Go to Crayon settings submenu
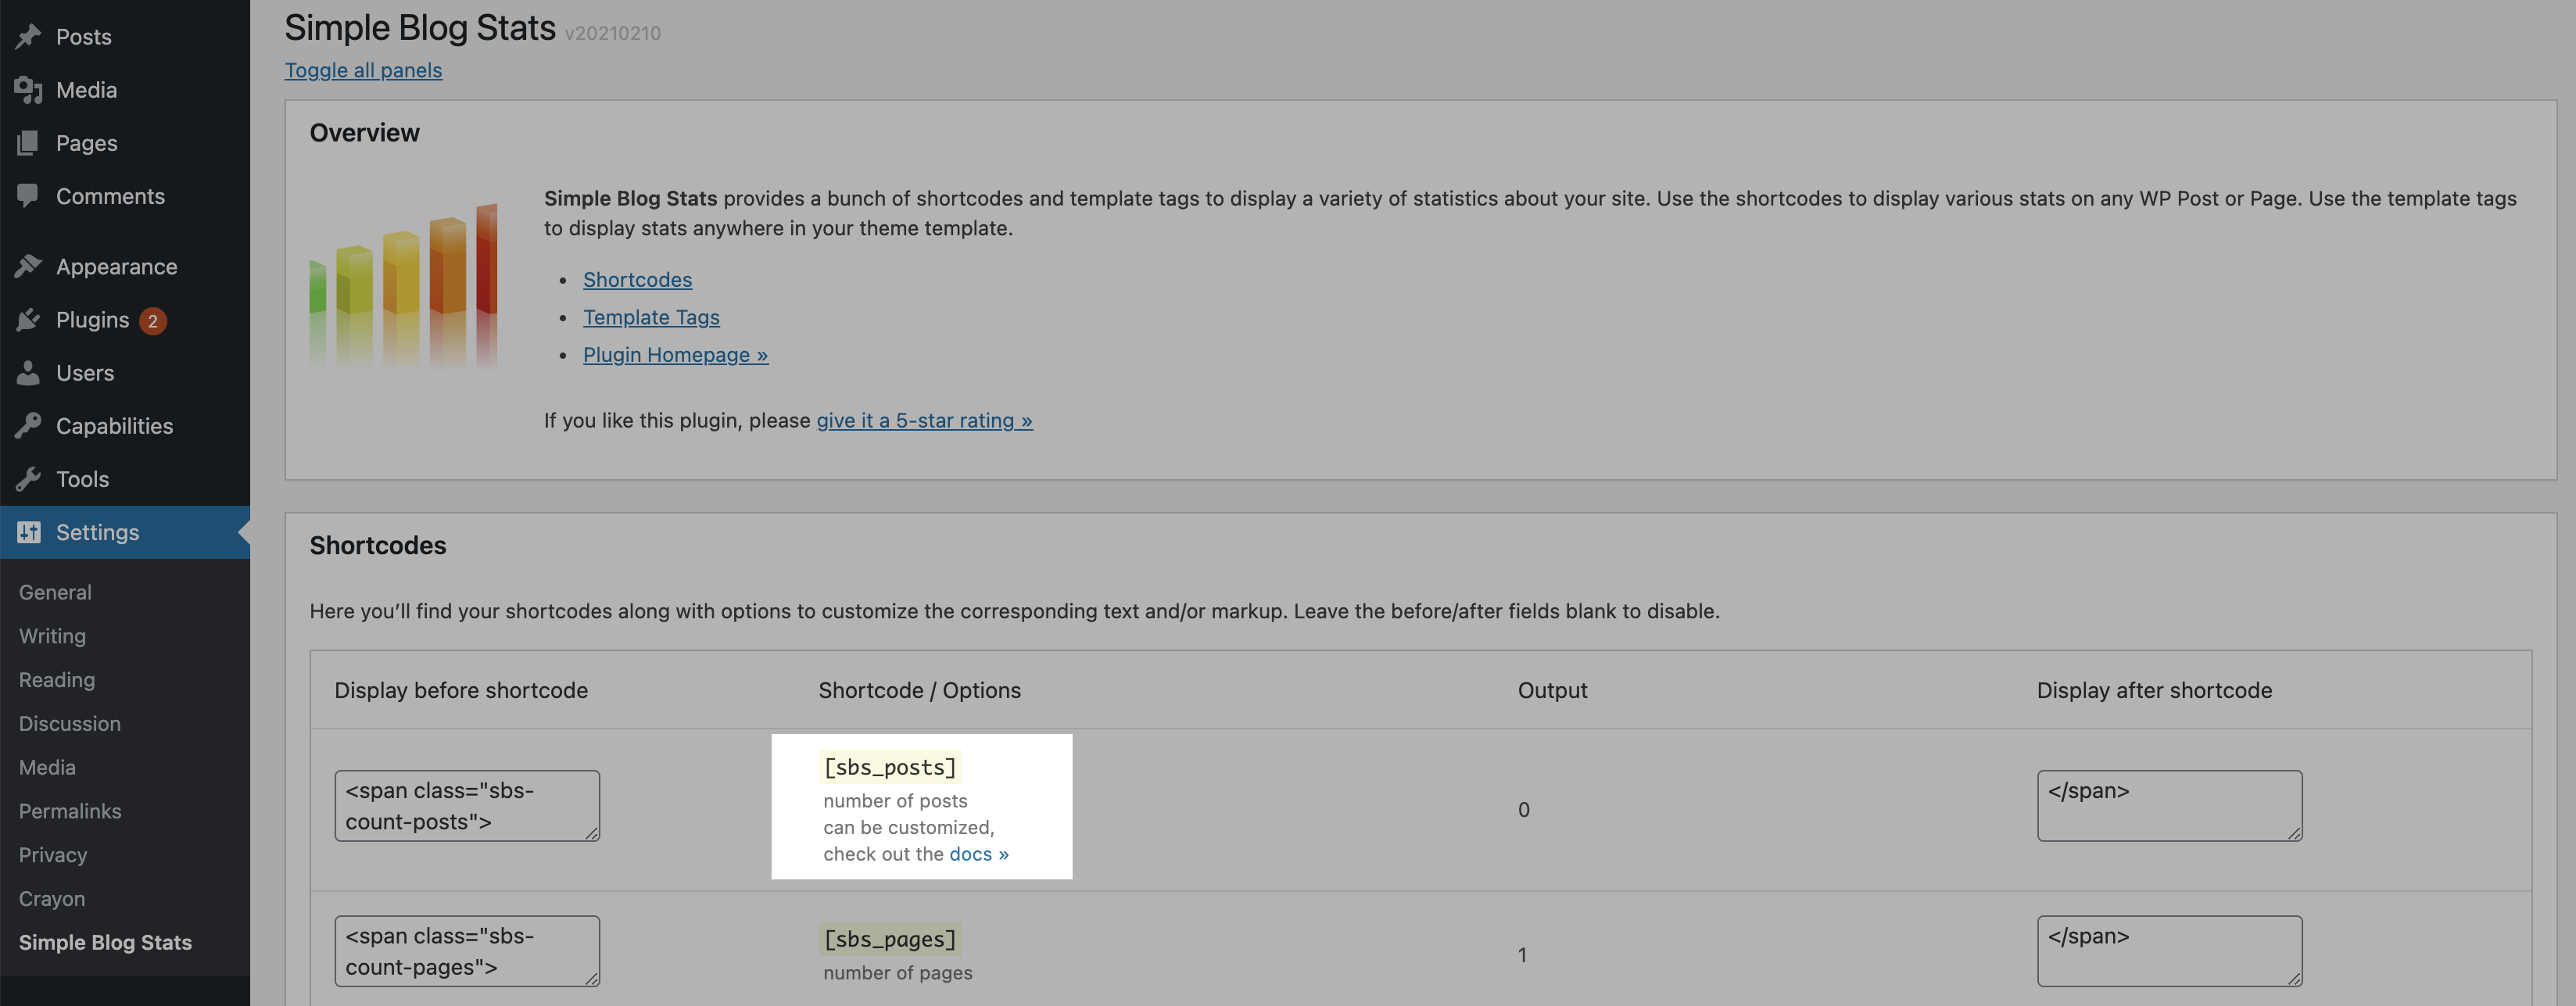Screen dimensions: 2576x1006 [52, 899]
